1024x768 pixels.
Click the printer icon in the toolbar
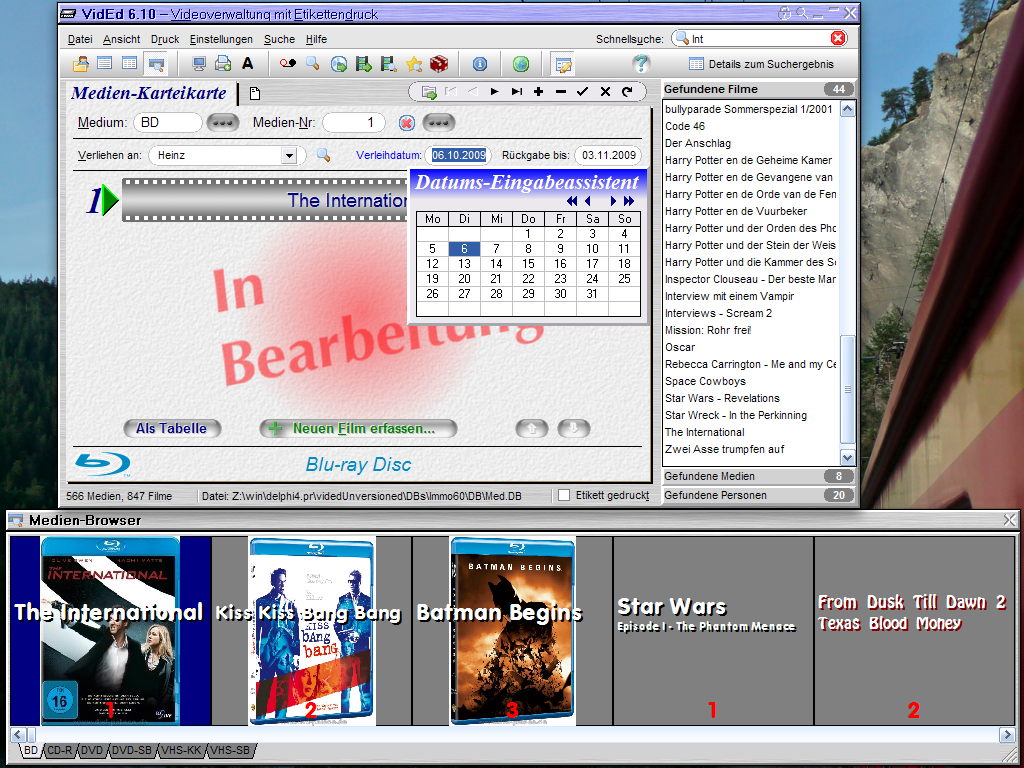coord(223,64)
